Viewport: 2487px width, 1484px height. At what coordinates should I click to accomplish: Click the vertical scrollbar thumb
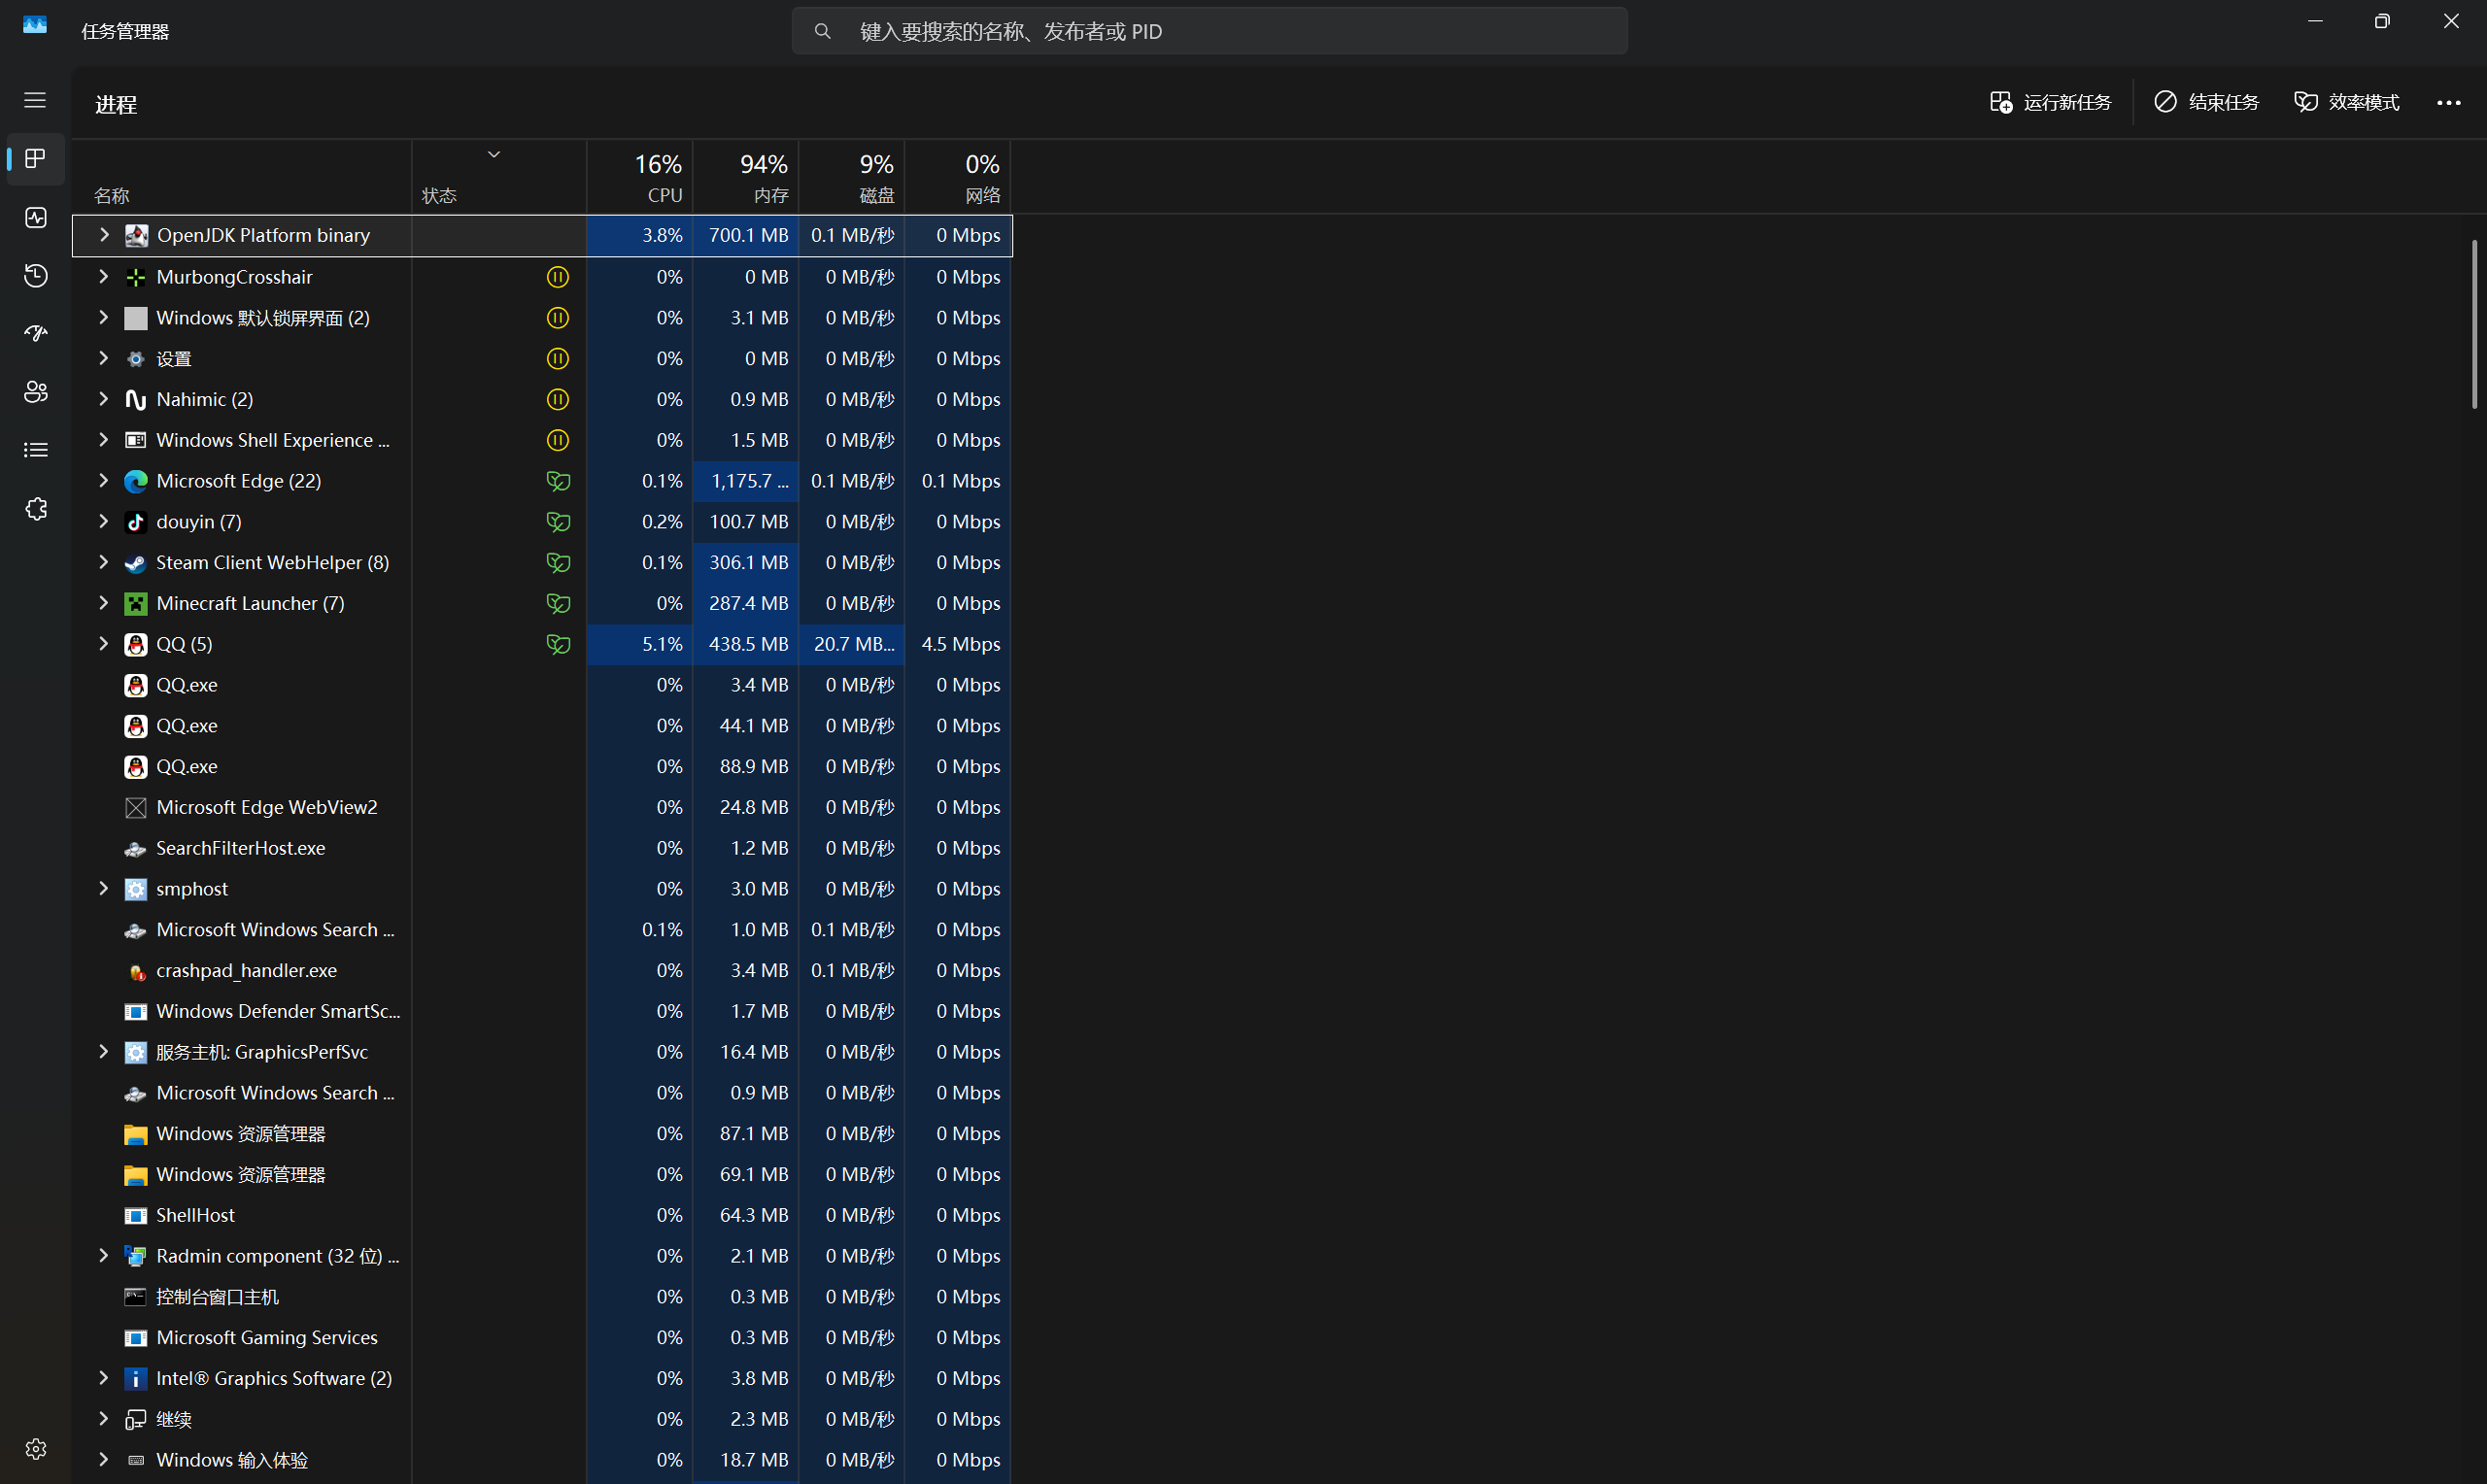pyautogui.click(x=2474, y=324)
